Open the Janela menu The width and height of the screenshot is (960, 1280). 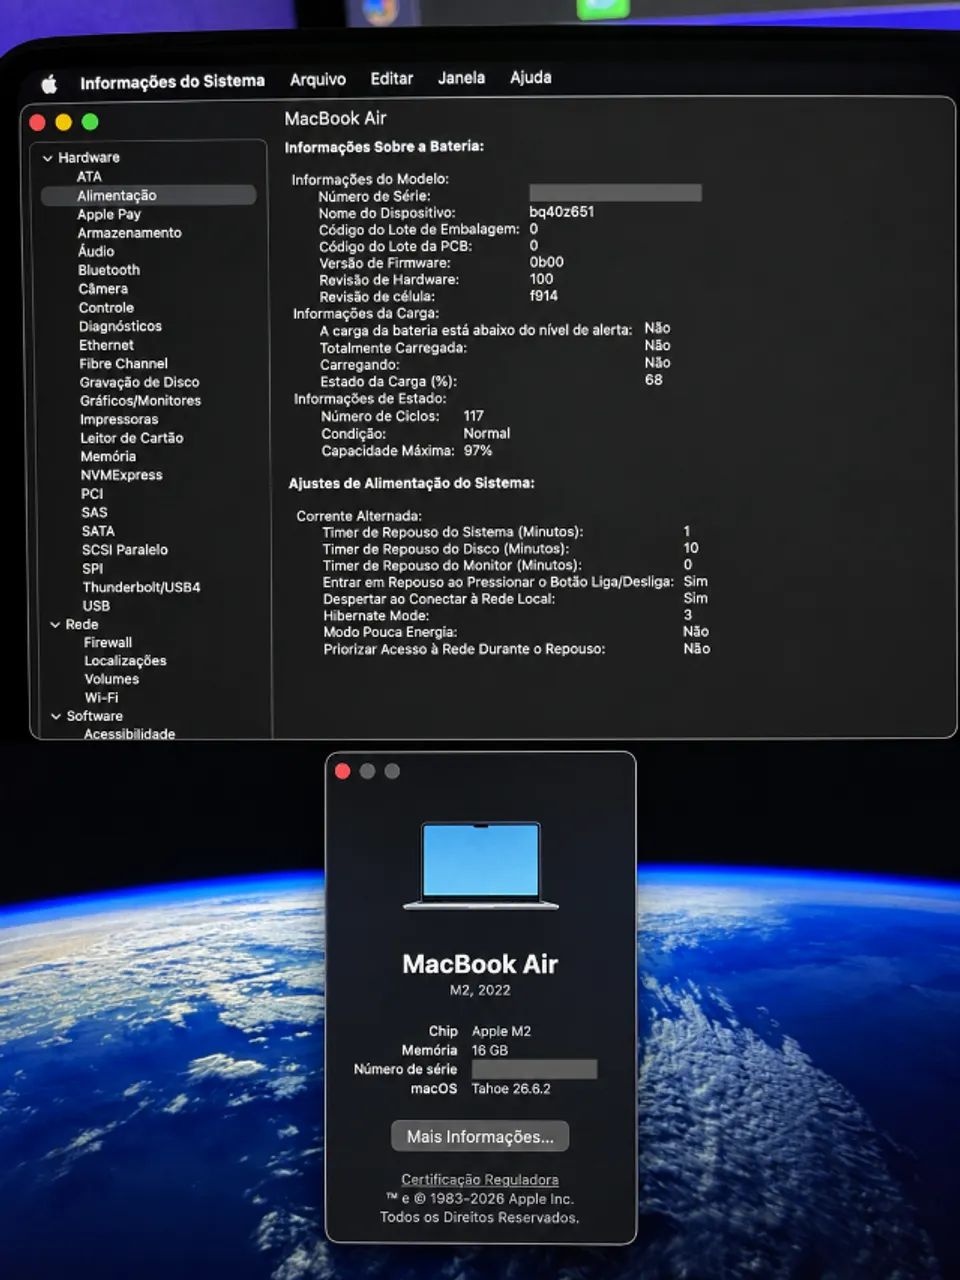click(461, 77)
